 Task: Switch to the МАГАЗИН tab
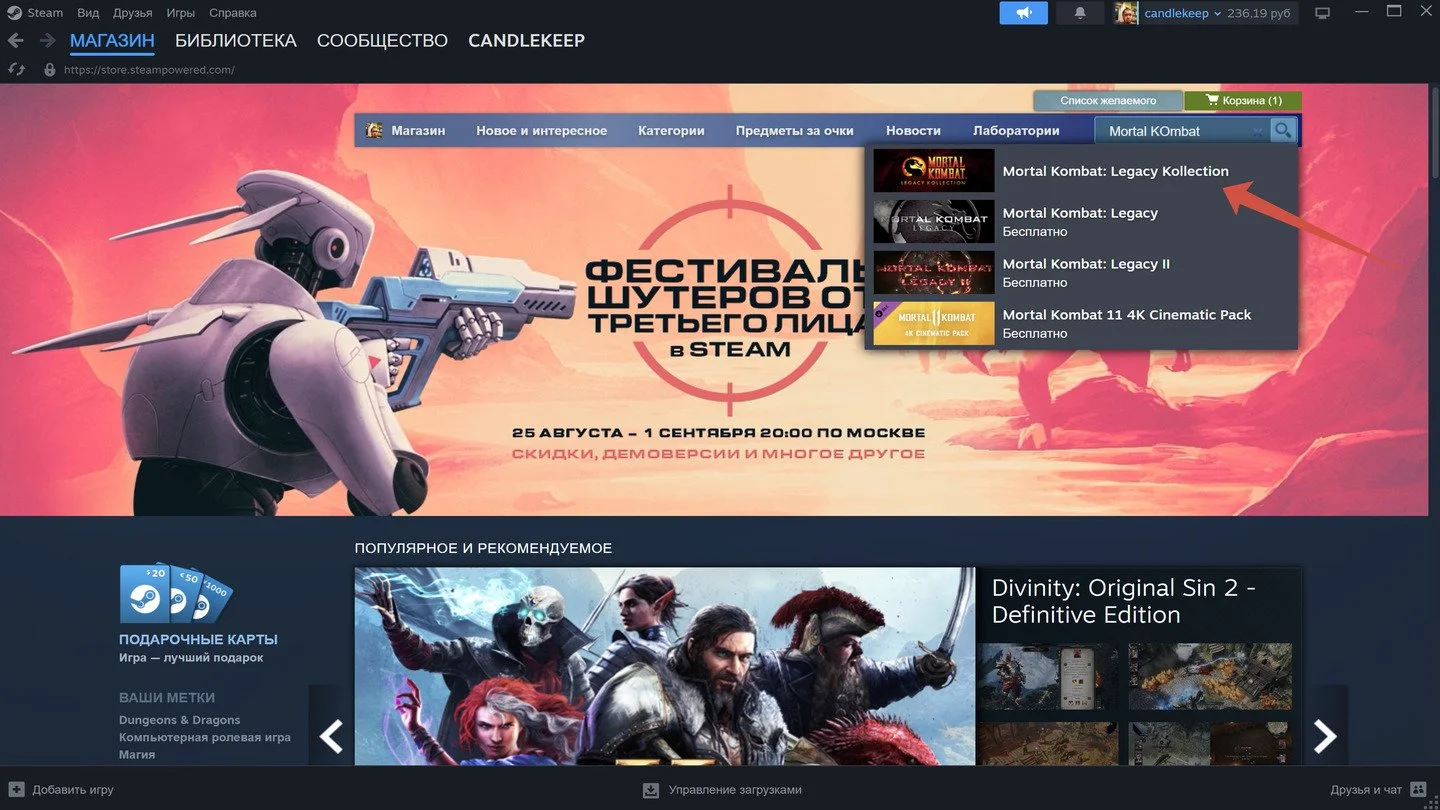tap(112, 41)
